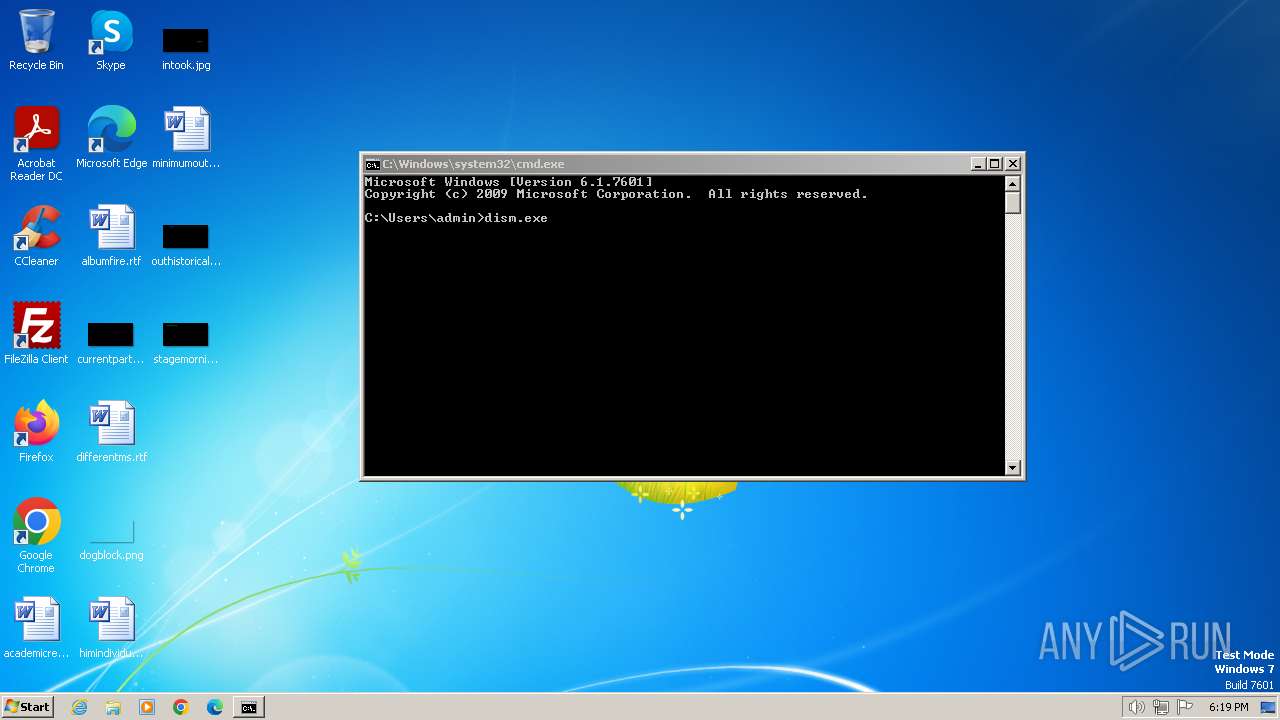Image resolution: width=1280 pixels, height=720 pixels.
Task: Launch FileZilla Client shortcut
Action: pyautogui.click(x=36, y=334)
